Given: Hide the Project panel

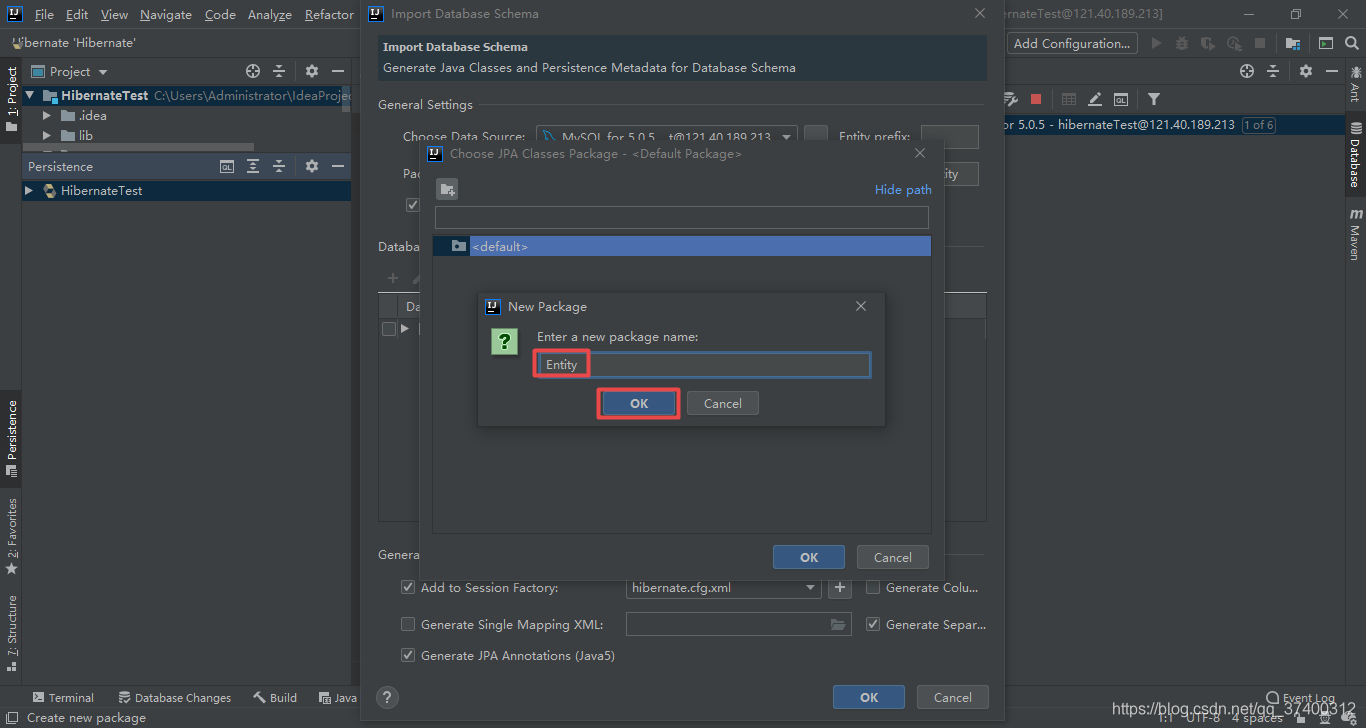Looking at the screenshot, I should 338,71.
